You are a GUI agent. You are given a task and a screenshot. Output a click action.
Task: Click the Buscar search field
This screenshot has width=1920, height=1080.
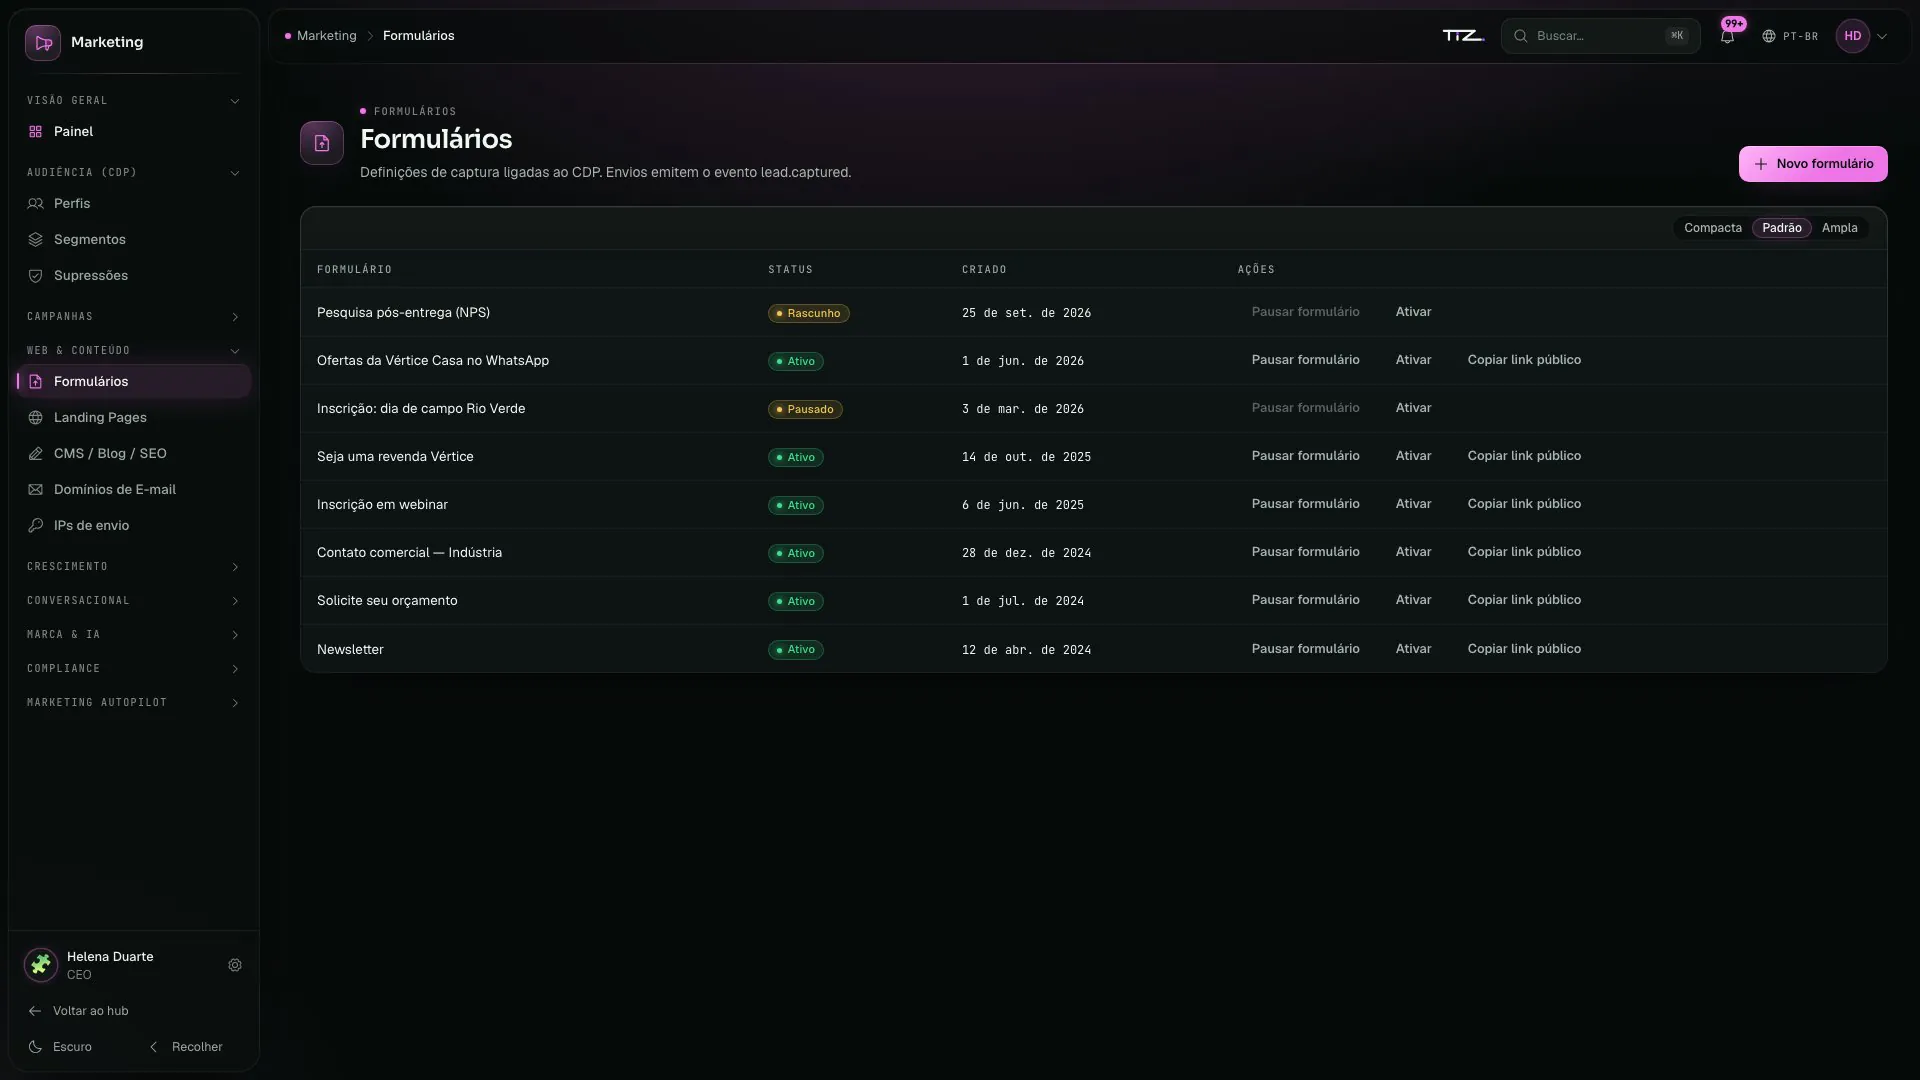(x=1600, y=36)
